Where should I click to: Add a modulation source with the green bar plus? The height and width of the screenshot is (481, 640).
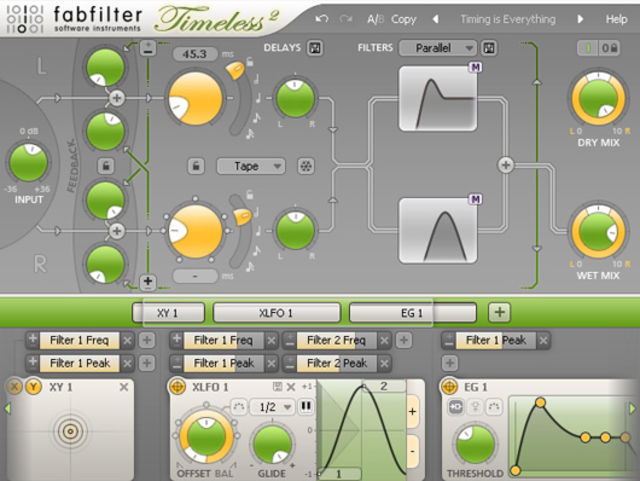coord(500,312)
